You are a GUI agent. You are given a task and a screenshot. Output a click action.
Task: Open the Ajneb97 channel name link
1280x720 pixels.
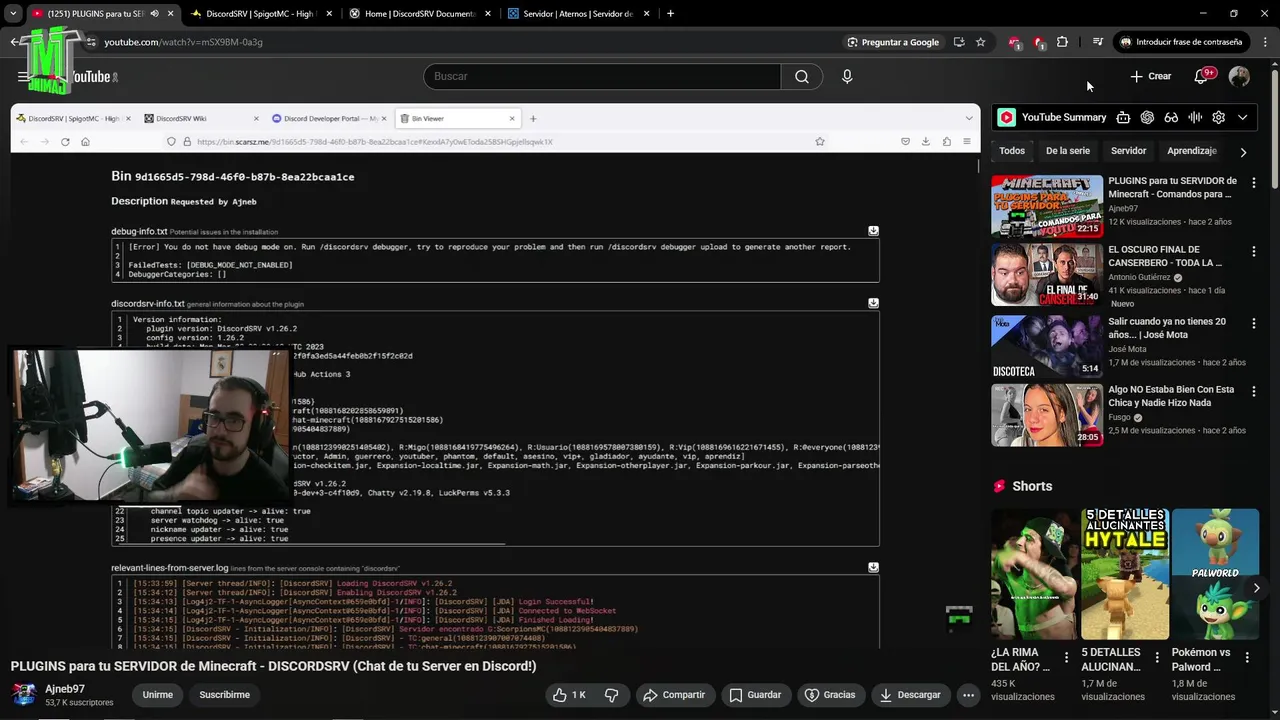[x=65, y=689]
